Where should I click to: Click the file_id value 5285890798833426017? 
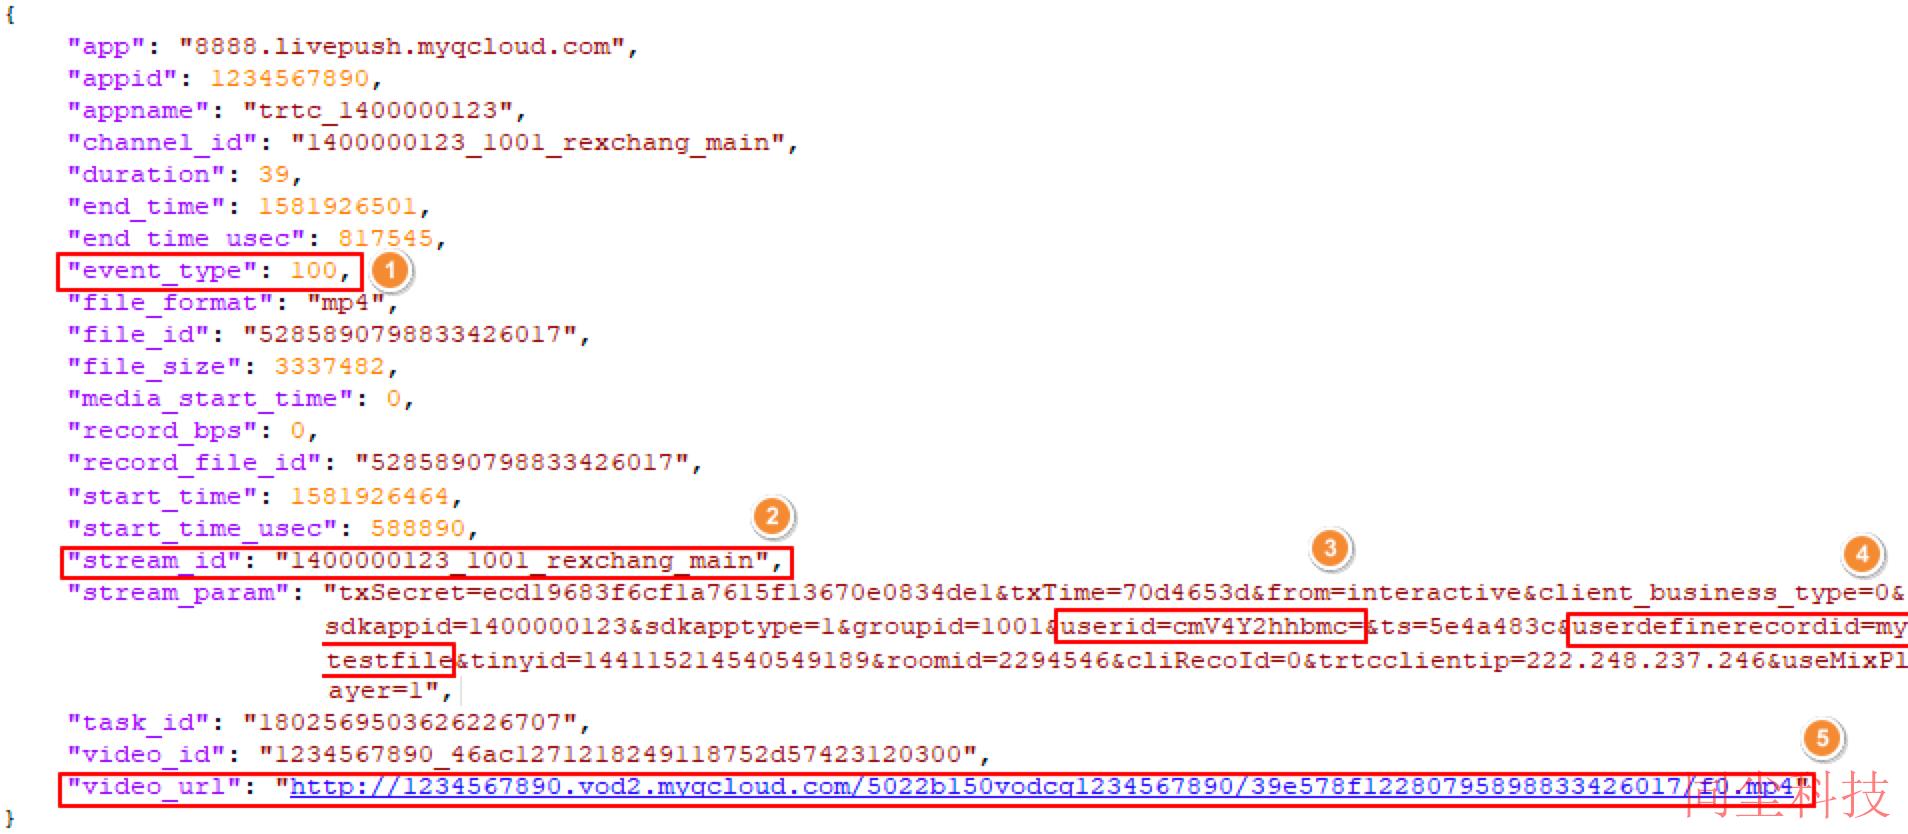[x=410, y=335]
